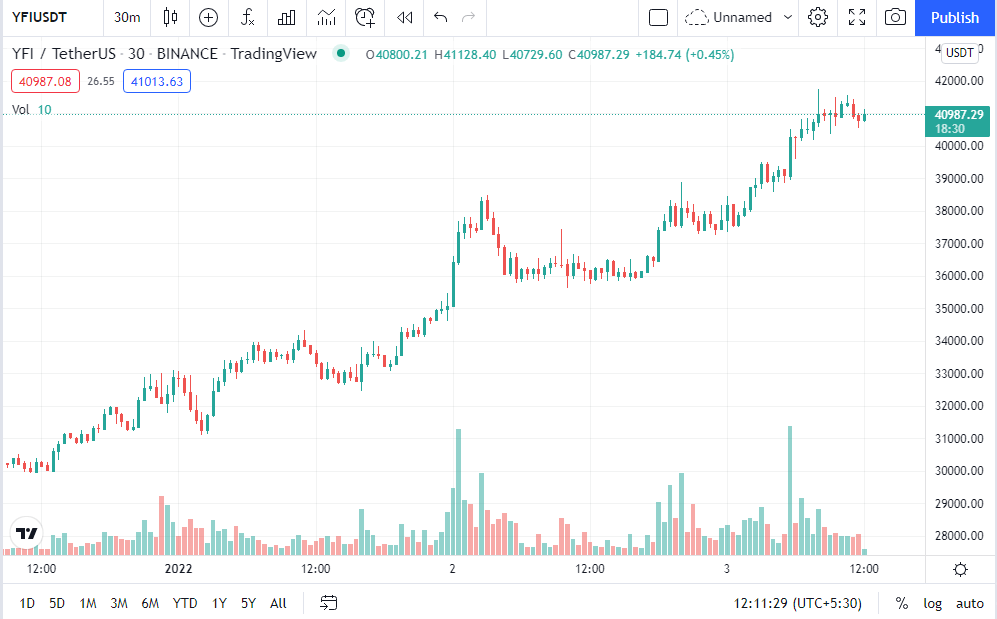Viewport: 997px width, 619px height.
Task: Expand the Unnamed layout dropdown
Action: (x=788, y=17)
